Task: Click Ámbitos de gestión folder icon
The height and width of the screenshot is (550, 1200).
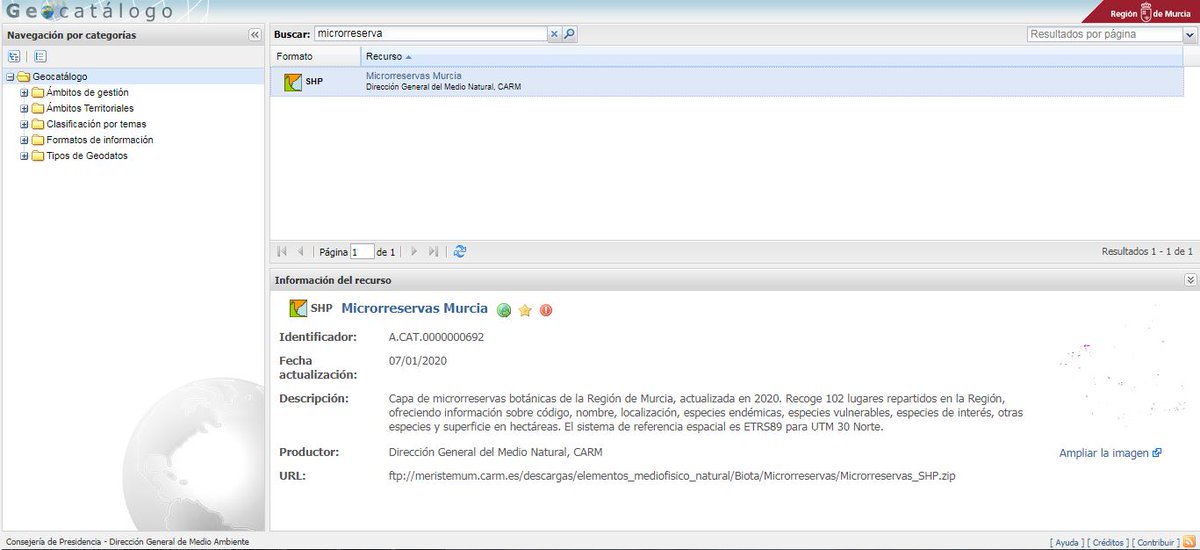Action: point(38,92)
